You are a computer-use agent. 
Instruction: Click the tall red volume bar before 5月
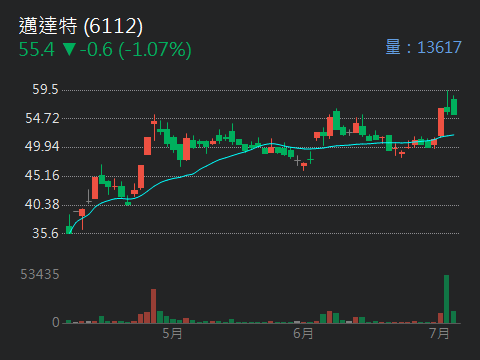[153, 306]
